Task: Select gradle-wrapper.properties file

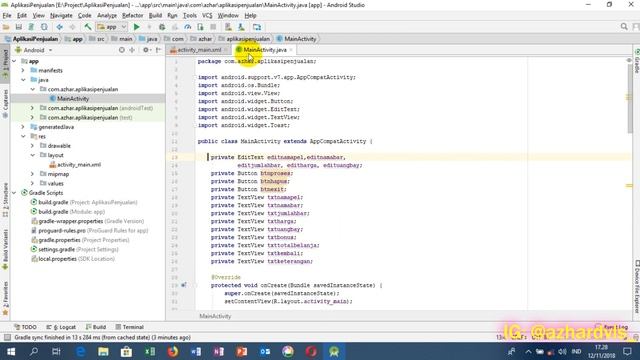Action: [87, 221]
